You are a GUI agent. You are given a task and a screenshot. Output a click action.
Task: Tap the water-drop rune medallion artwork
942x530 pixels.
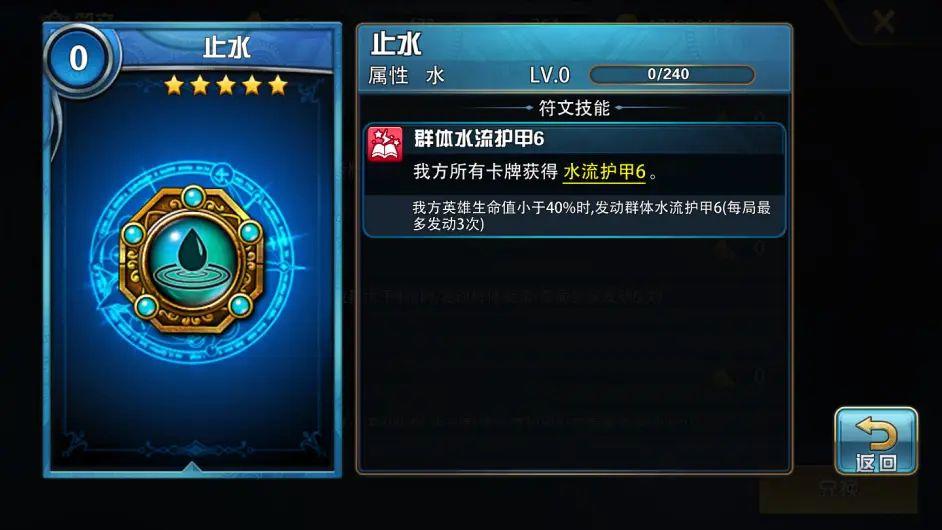[191, 260]
